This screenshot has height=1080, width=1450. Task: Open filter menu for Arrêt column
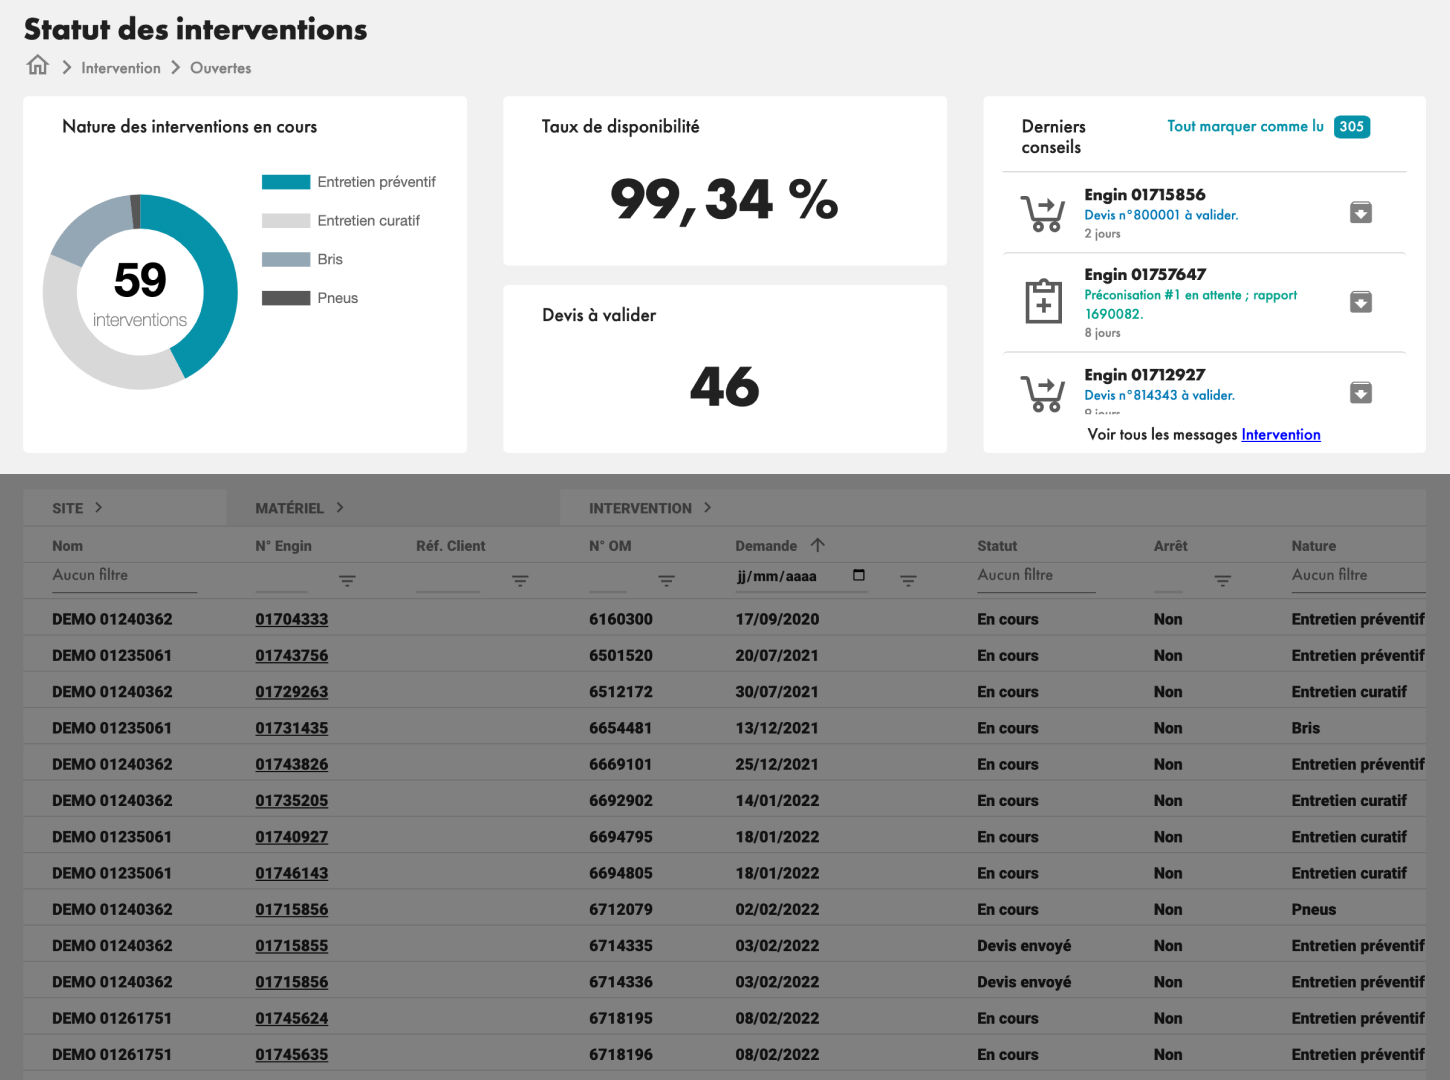[1222, 580]
